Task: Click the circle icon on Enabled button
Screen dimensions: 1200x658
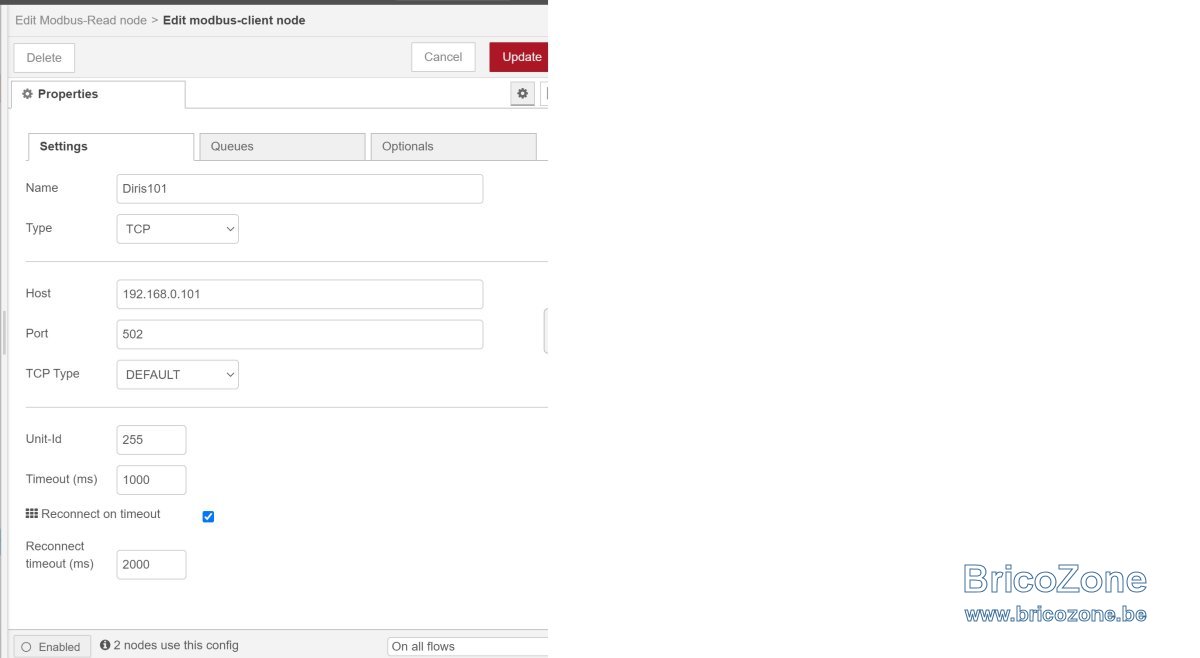Action: [26, 647]
